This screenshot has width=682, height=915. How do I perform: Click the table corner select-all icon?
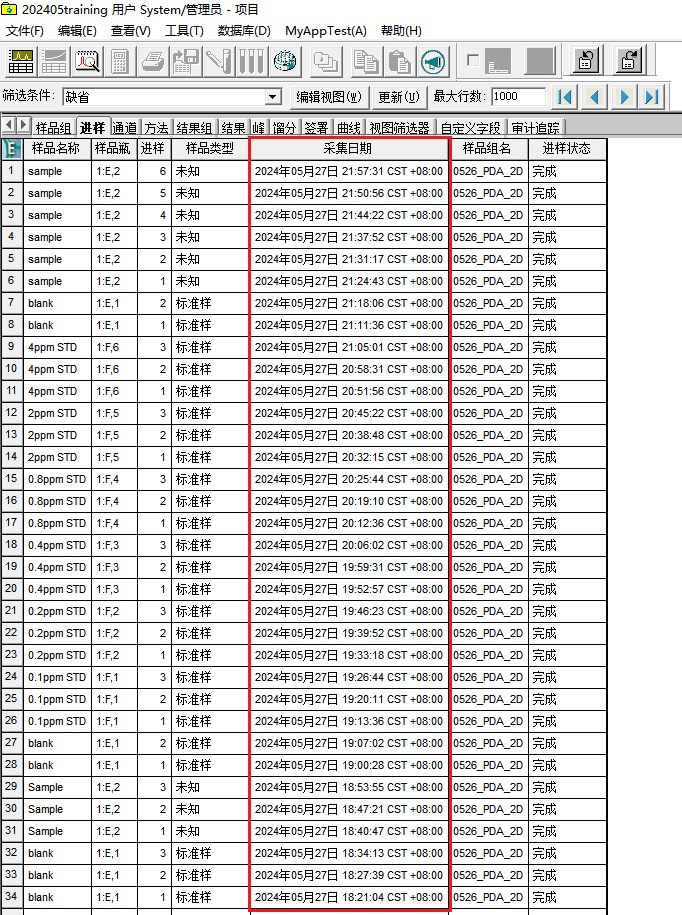[x=12, y=149]
